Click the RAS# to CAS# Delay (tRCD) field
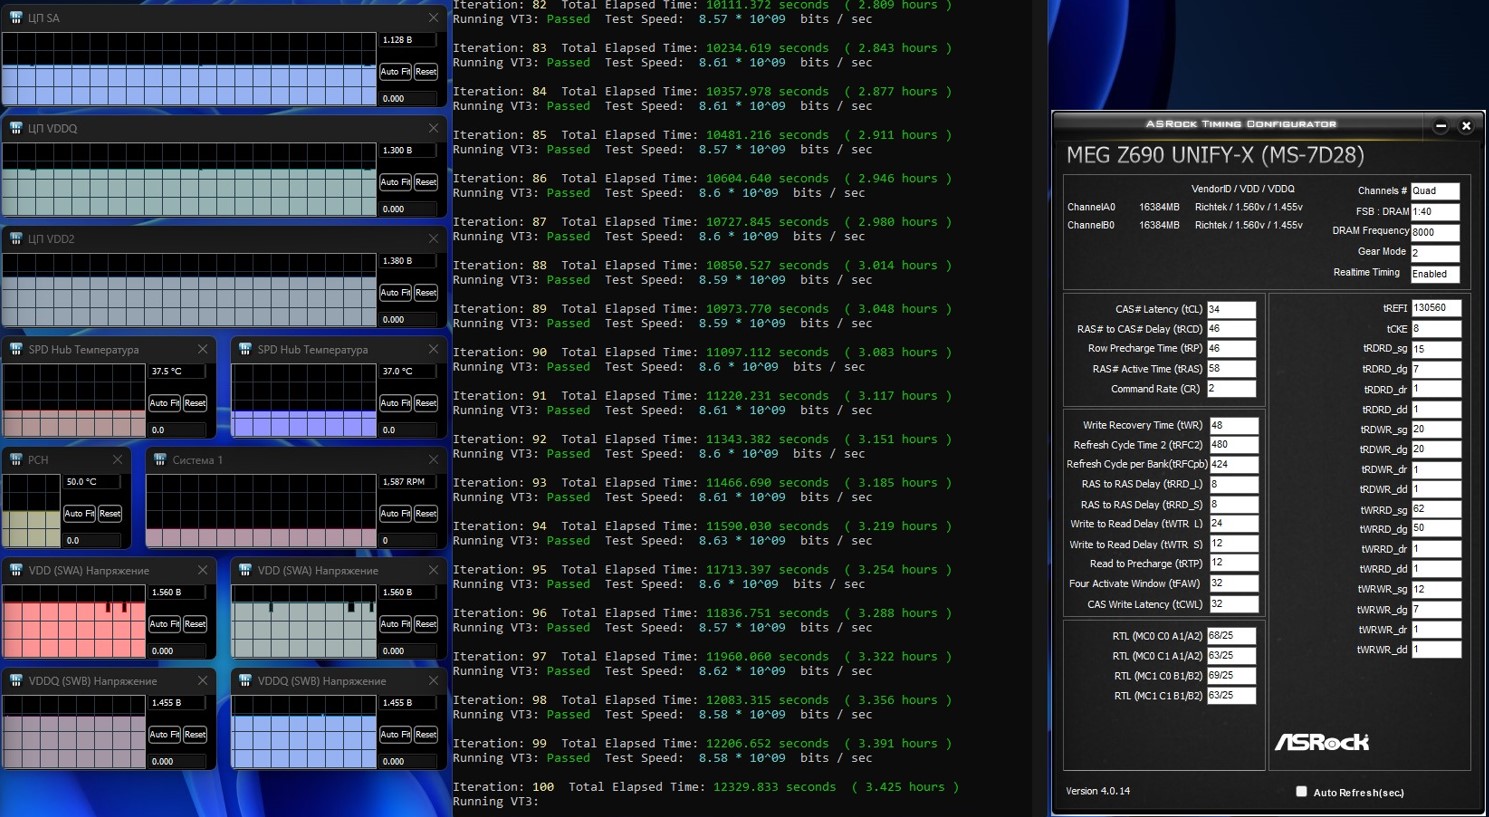 coord(1231,329)
